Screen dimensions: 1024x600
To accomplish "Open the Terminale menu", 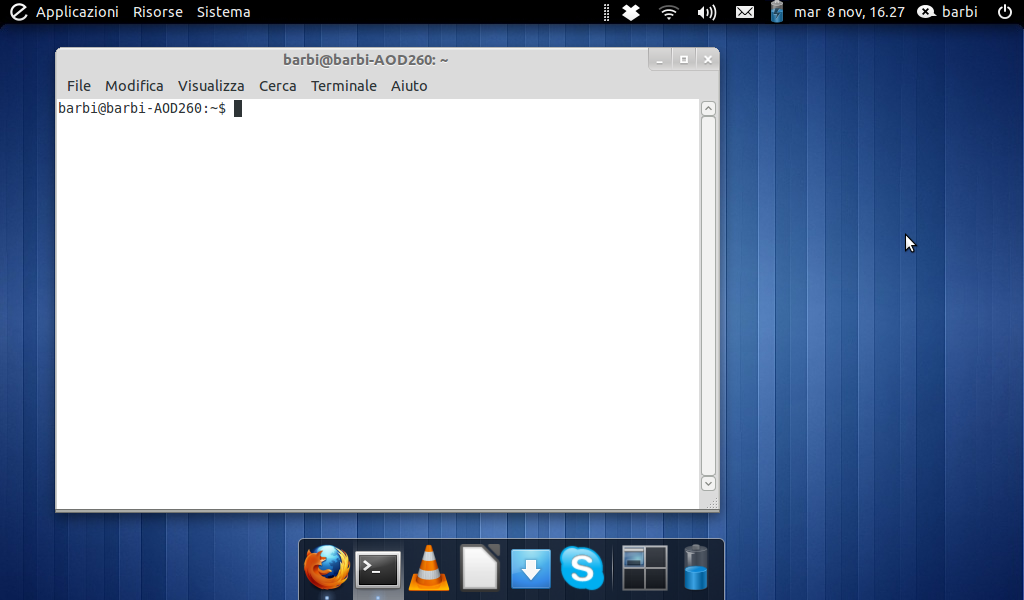I will point(344,86).
